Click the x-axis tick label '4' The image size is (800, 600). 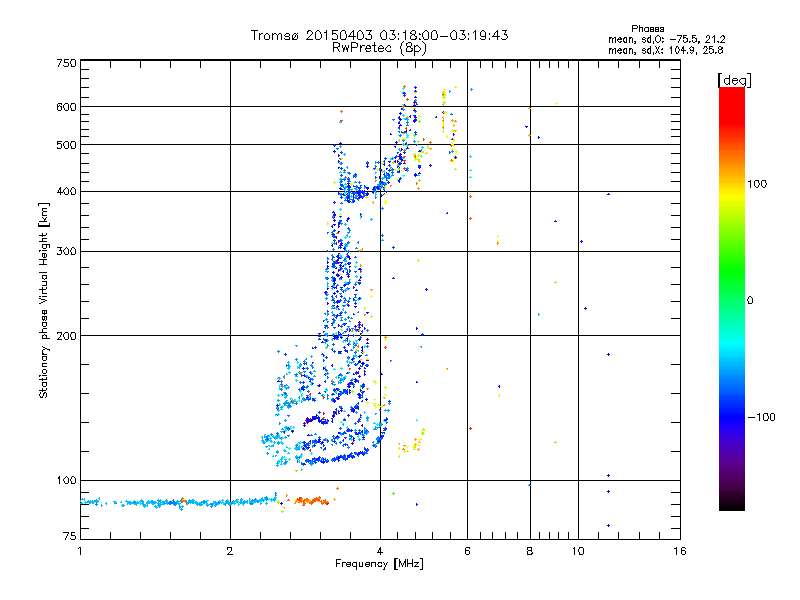pyautogui.click(x=380, y=551)
